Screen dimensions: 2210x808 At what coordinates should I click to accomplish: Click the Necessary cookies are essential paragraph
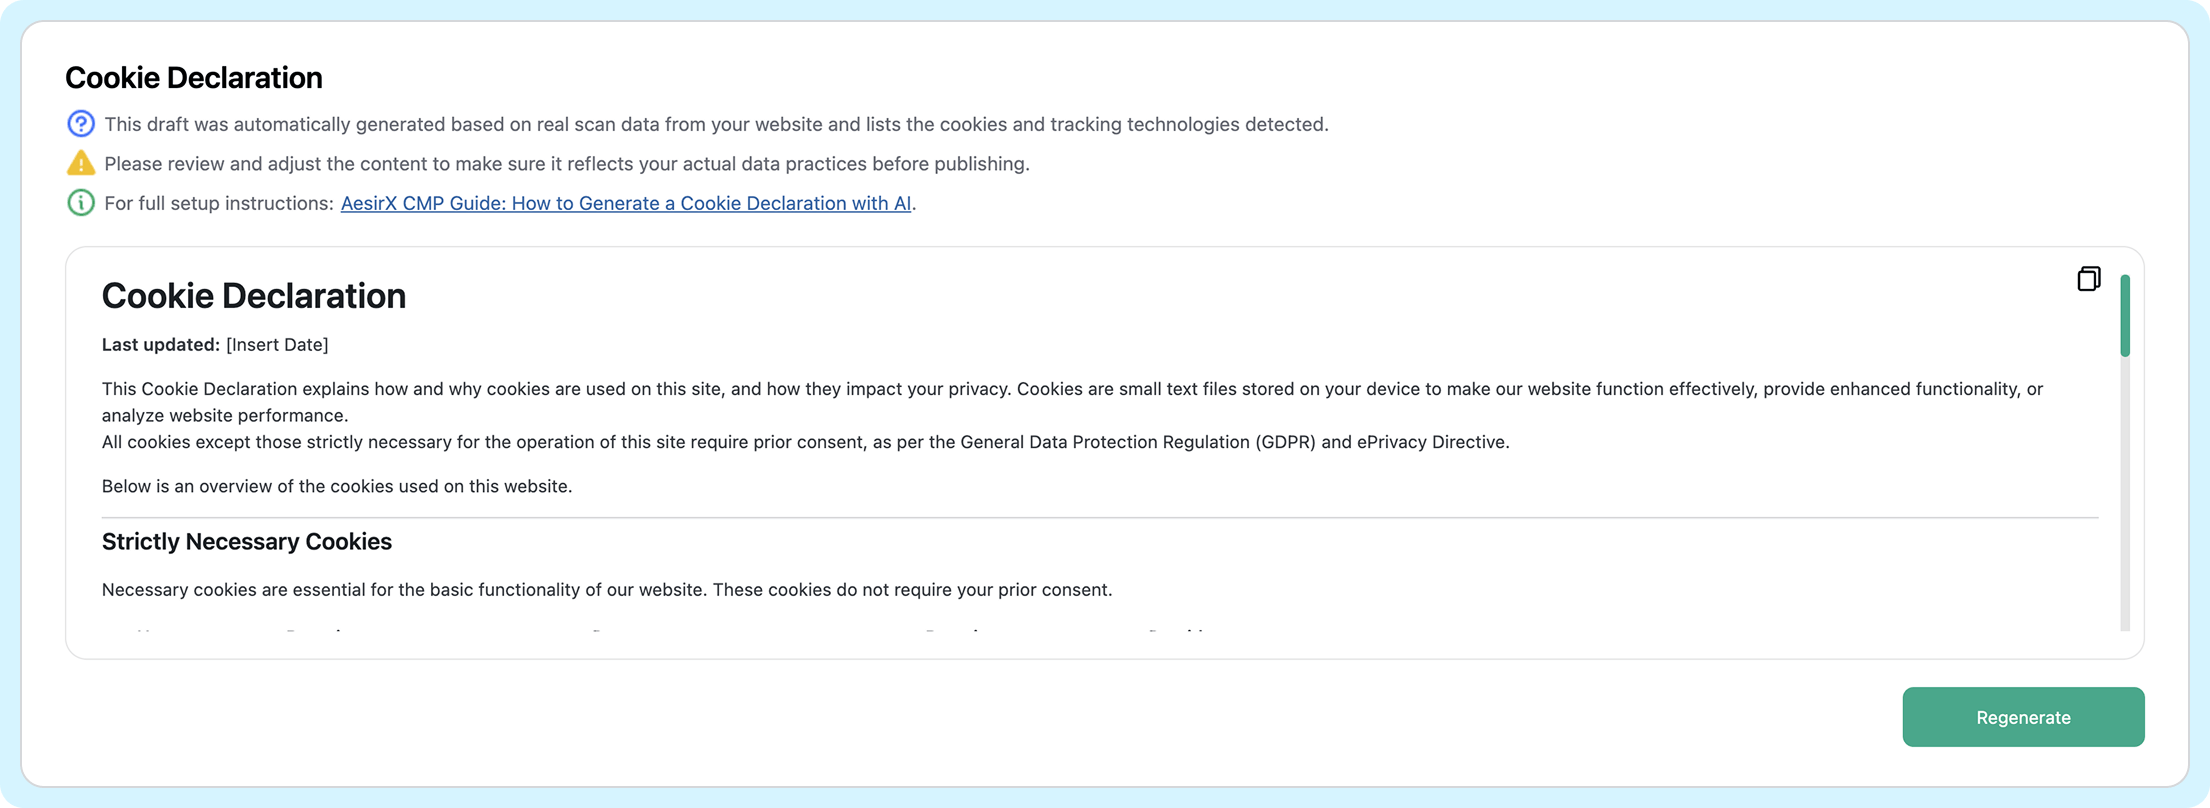[607, 590]
